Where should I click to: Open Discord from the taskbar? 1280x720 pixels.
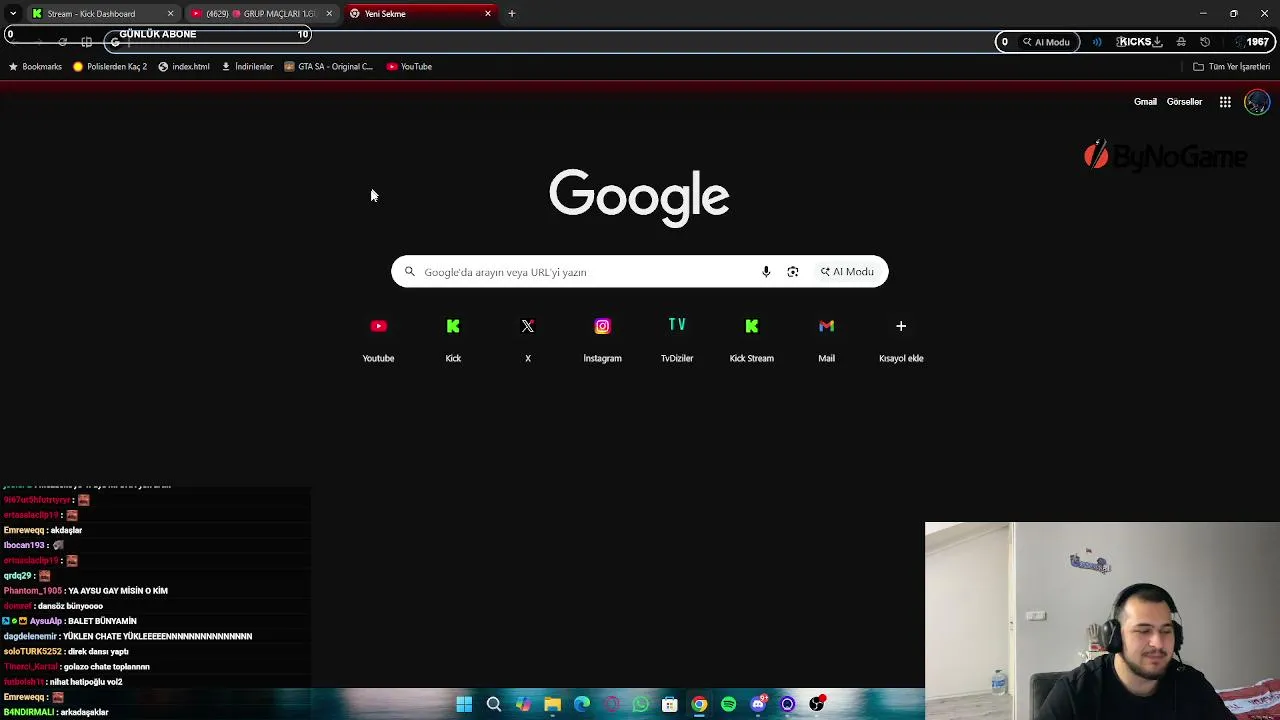pos(758,704)
